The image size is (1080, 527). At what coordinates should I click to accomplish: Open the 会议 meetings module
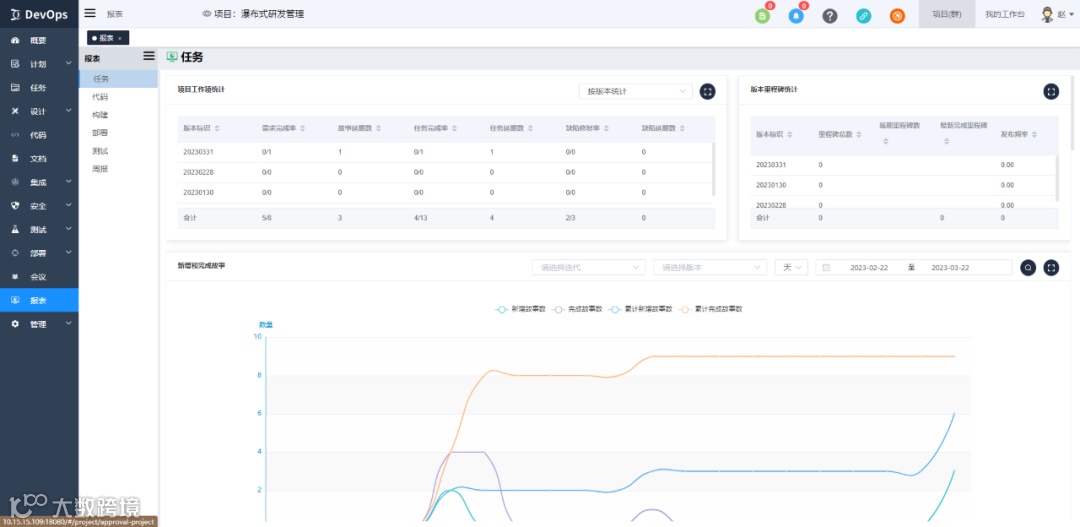coord(39,277)
